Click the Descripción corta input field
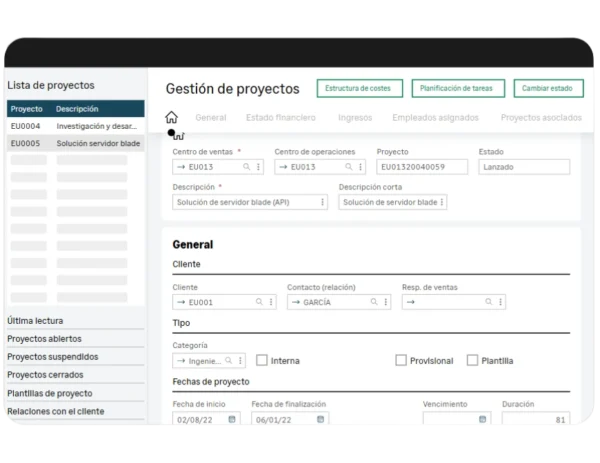 pyautogui.click(x=393, y=202)
